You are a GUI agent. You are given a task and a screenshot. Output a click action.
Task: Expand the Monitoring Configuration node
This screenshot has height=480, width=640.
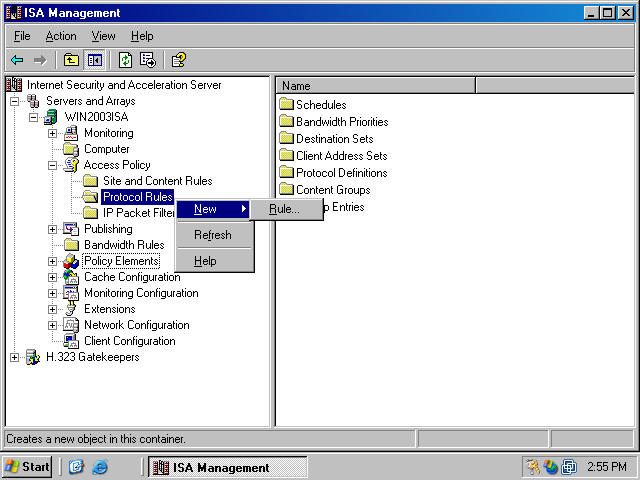tap(52, 293)
